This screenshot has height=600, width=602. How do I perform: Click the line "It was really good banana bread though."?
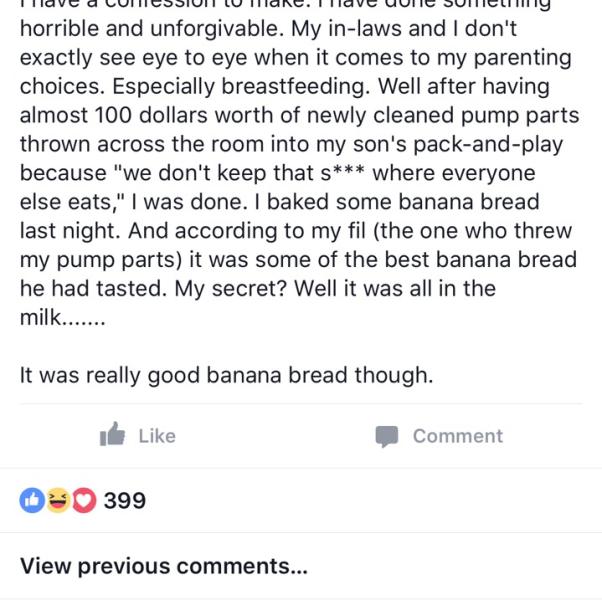227,376
